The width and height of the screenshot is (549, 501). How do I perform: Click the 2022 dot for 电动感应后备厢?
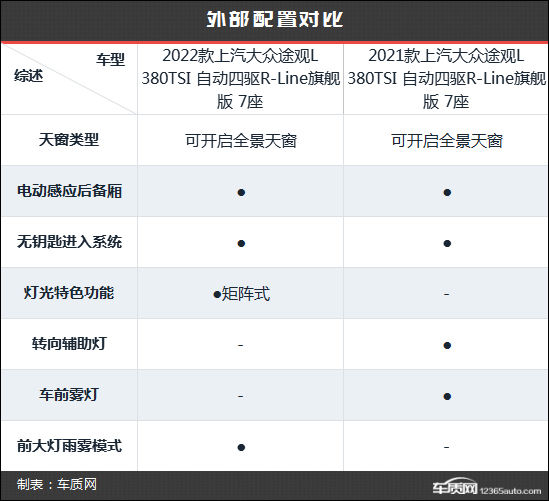point(241,192)
